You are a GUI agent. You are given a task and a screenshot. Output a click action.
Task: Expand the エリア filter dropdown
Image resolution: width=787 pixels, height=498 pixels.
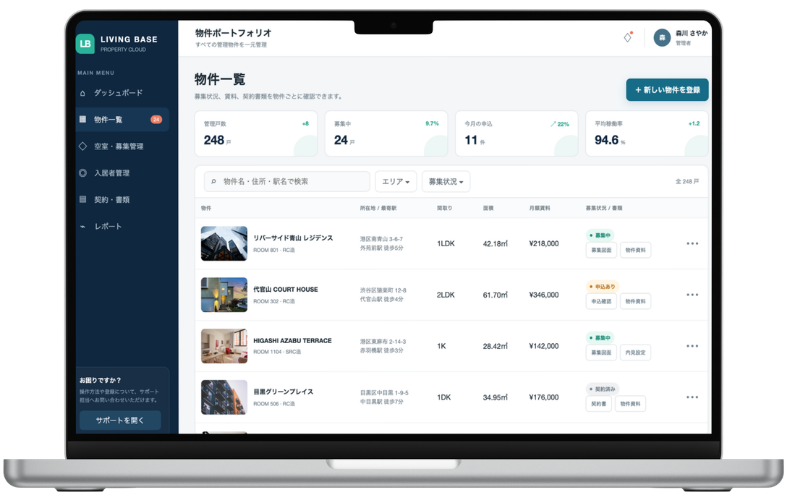point(396,182)
